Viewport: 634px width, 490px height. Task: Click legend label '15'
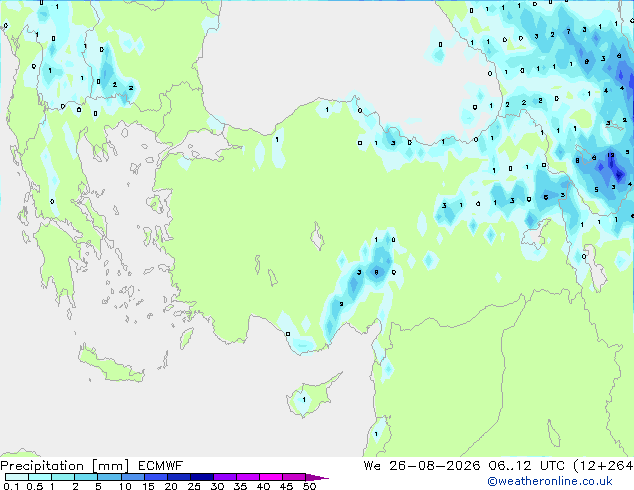148,486
